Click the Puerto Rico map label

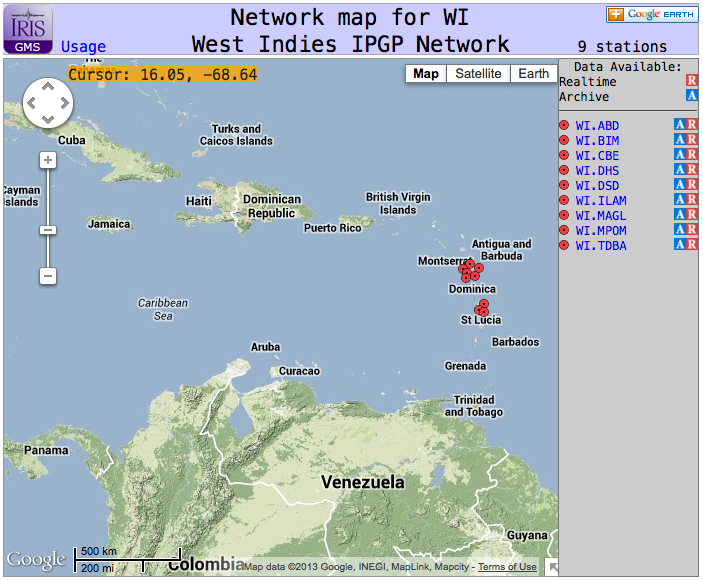pyautogui.click(x=333, y=228)
